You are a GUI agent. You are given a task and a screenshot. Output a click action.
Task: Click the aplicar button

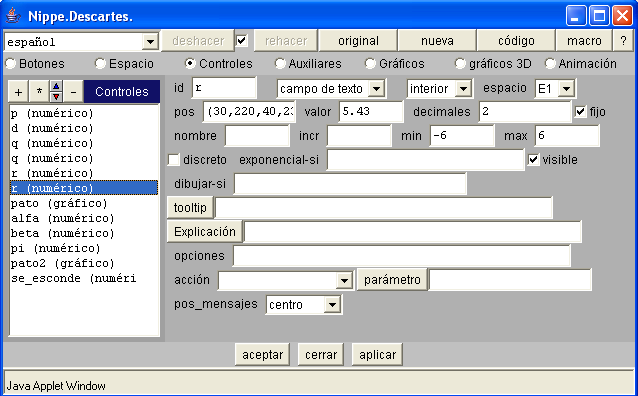click(x=377, y=354)
